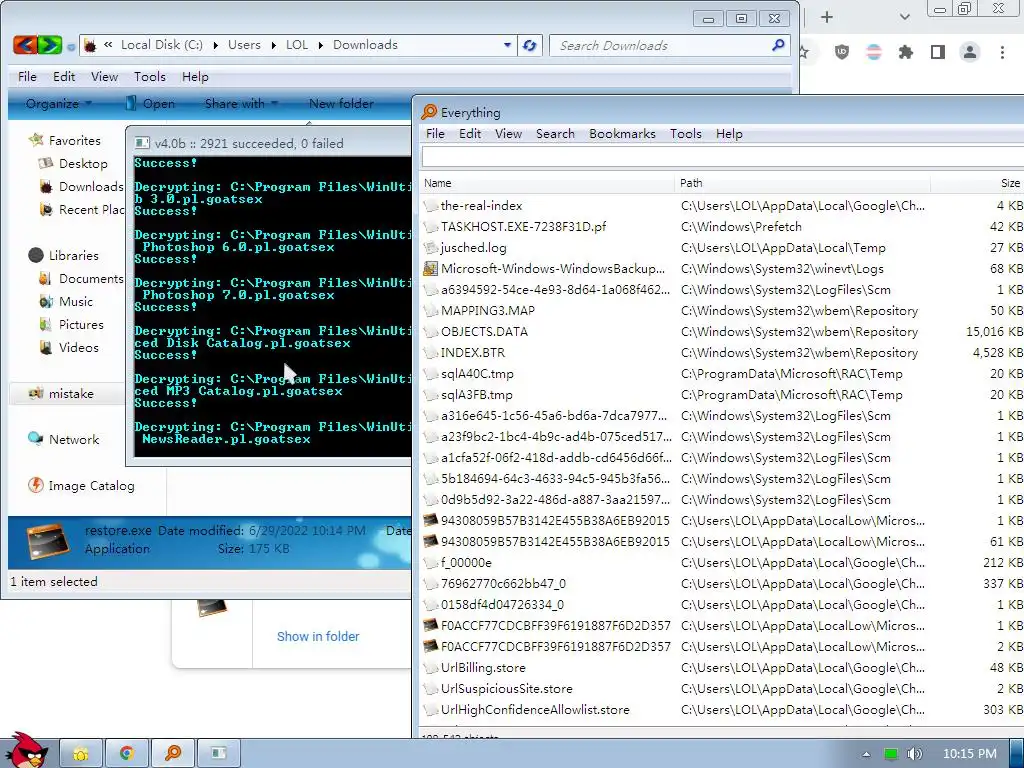Screen dimensions: 1024x768
Task: Sort Everything results by Name column
Action: click(x=548, y=184)
